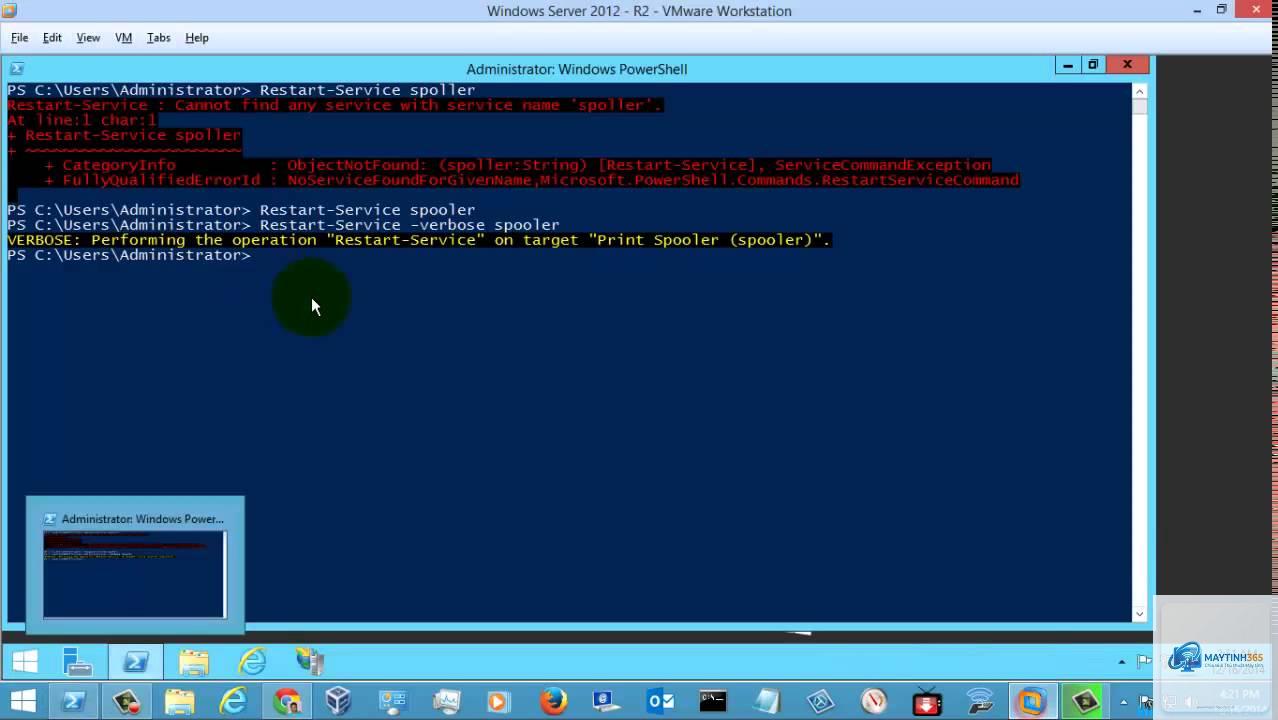
Task: Minimize the VMware Workstation window
Action: 1197,10
